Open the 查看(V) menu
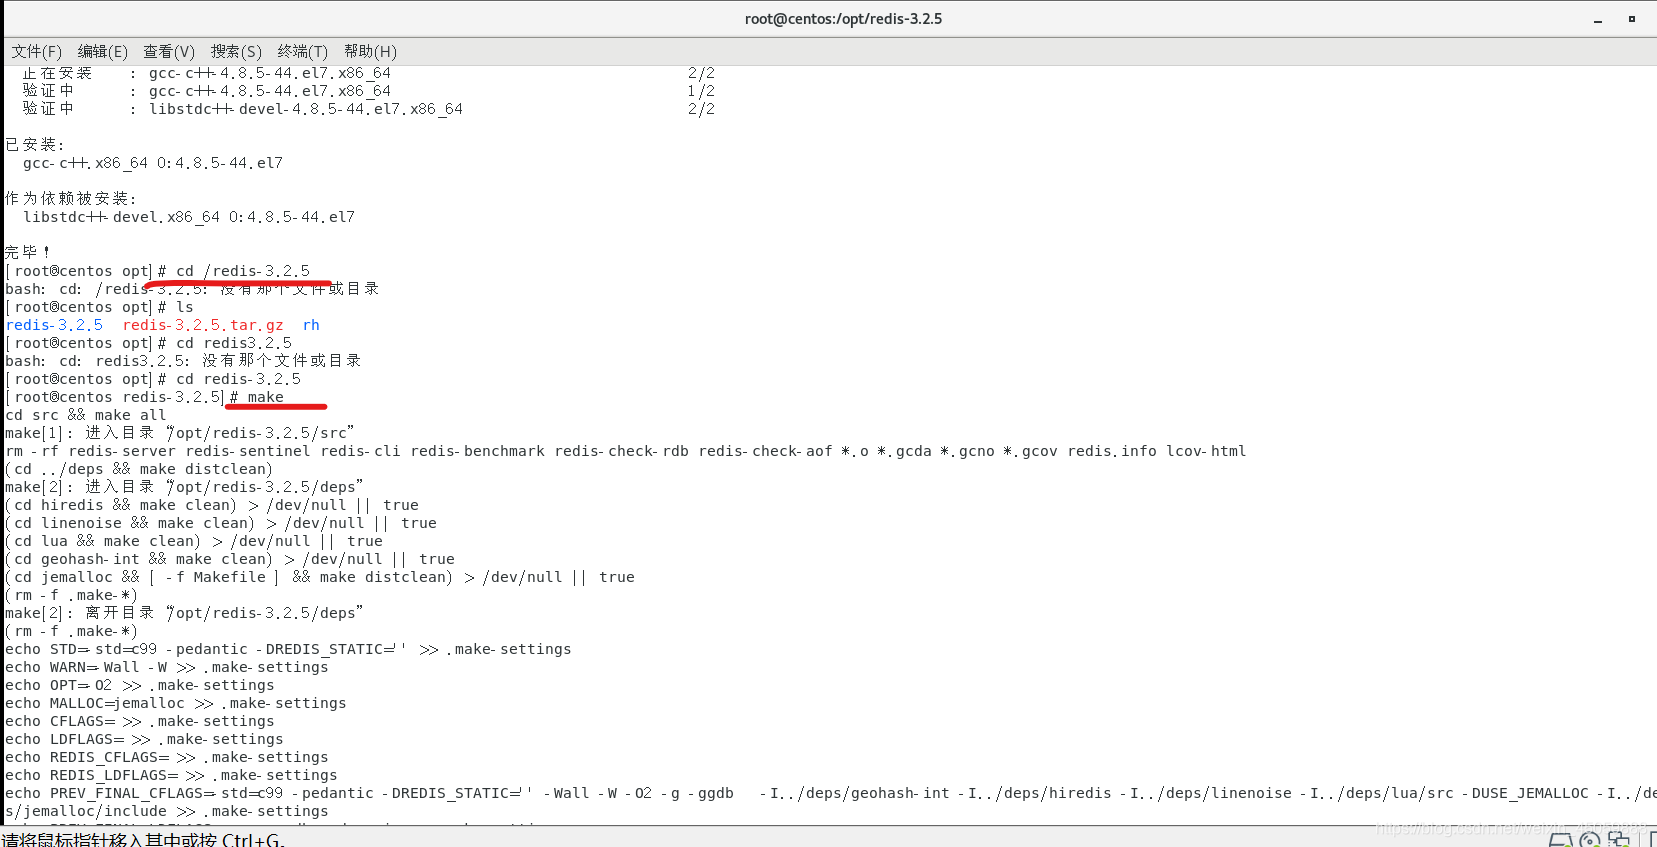 (169, 51)
